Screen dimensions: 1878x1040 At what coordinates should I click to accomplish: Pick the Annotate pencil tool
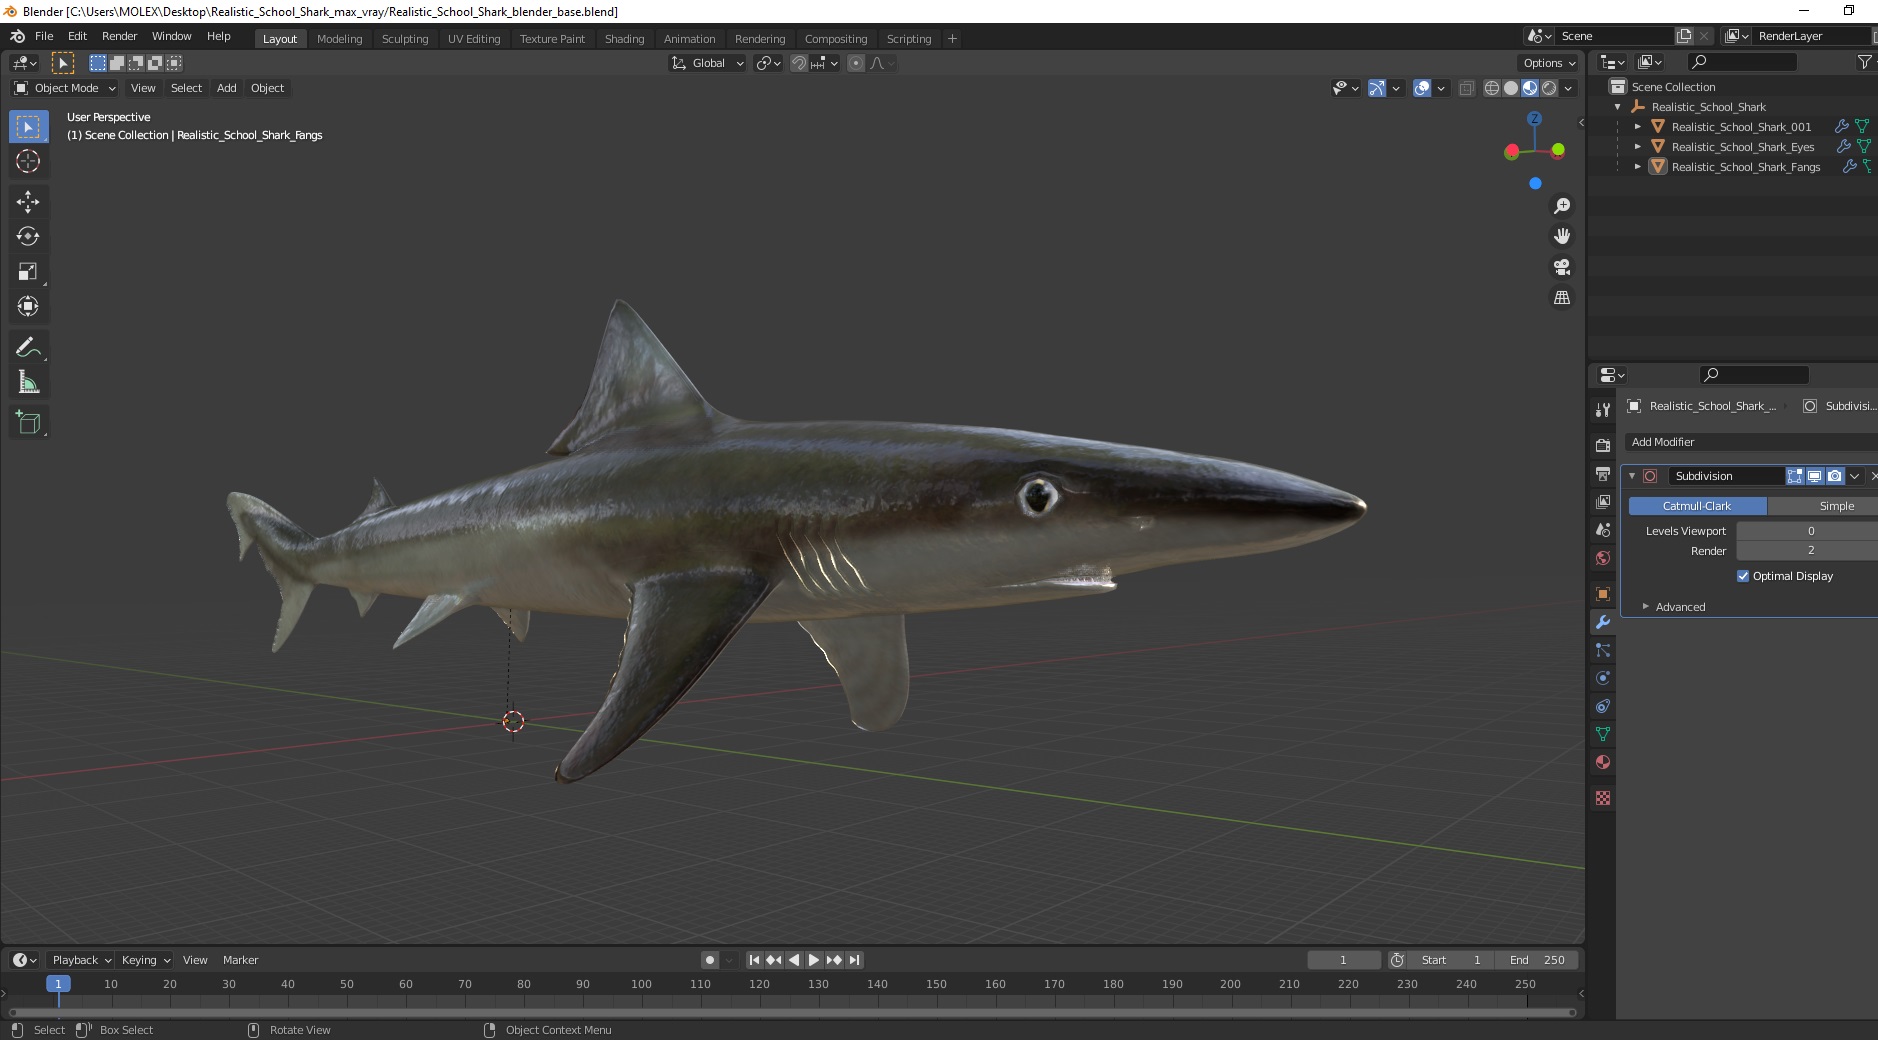point(28,347)
